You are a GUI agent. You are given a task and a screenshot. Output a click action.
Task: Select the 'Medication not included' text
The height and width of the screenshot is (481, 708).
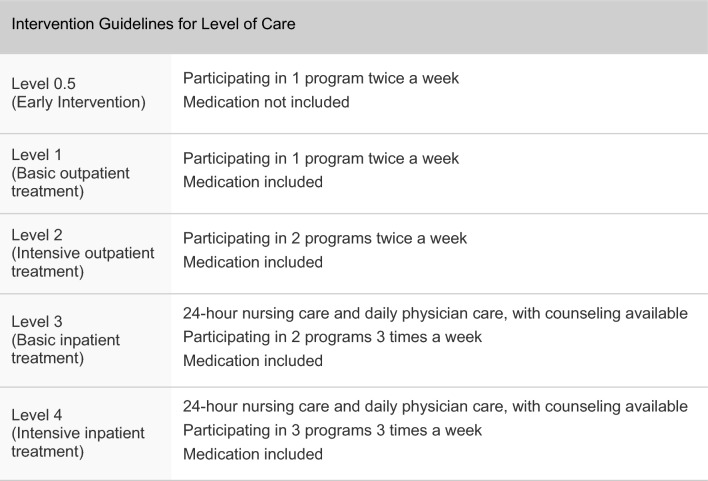[x=266, y=102]
